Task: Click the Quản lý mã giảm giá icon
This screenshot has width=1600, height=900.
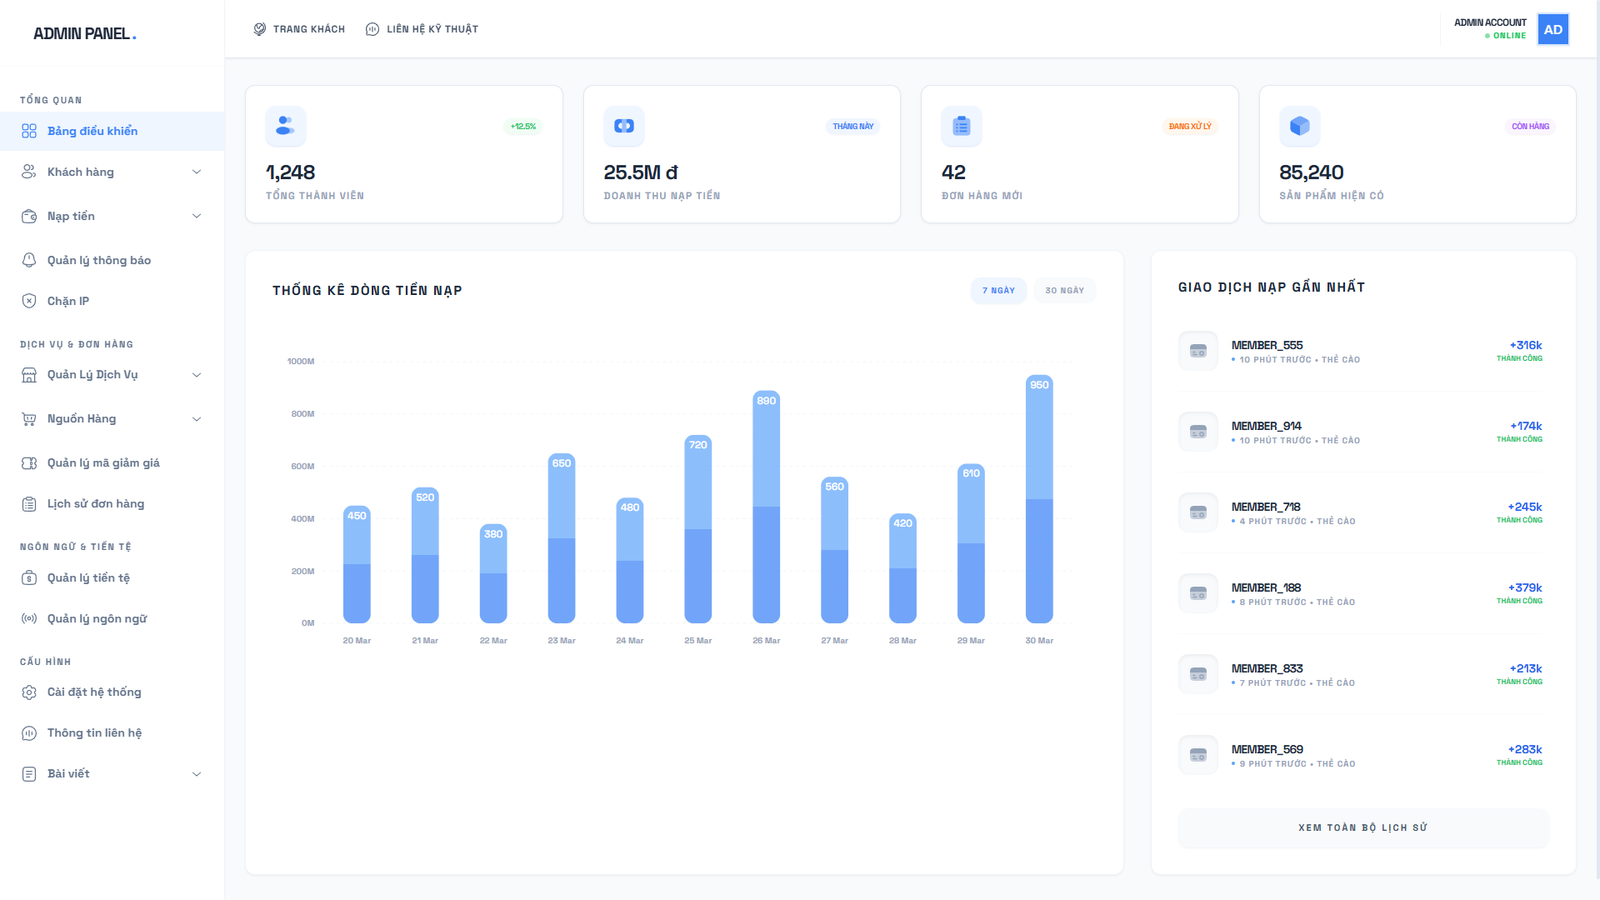Action: (30, 462)
